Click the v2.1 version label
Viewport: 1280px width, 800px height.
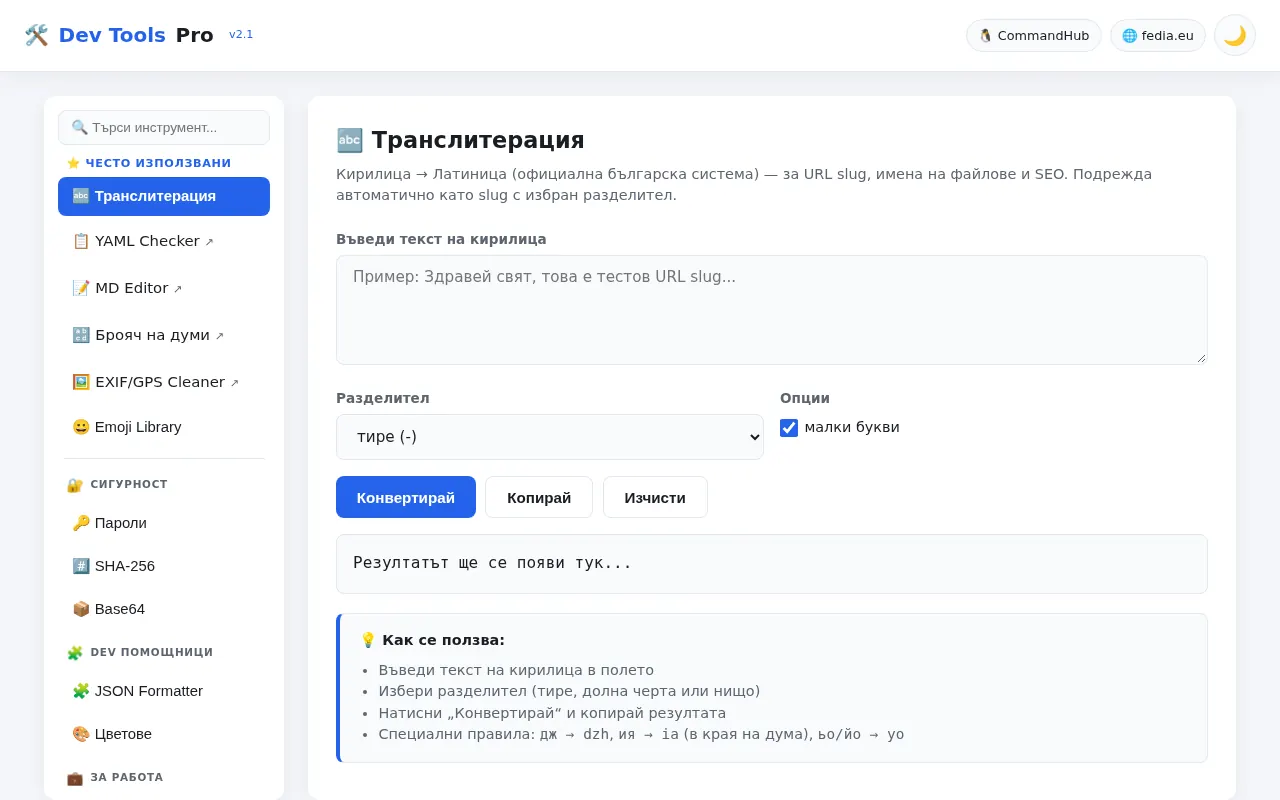click(x=241, y=35)
